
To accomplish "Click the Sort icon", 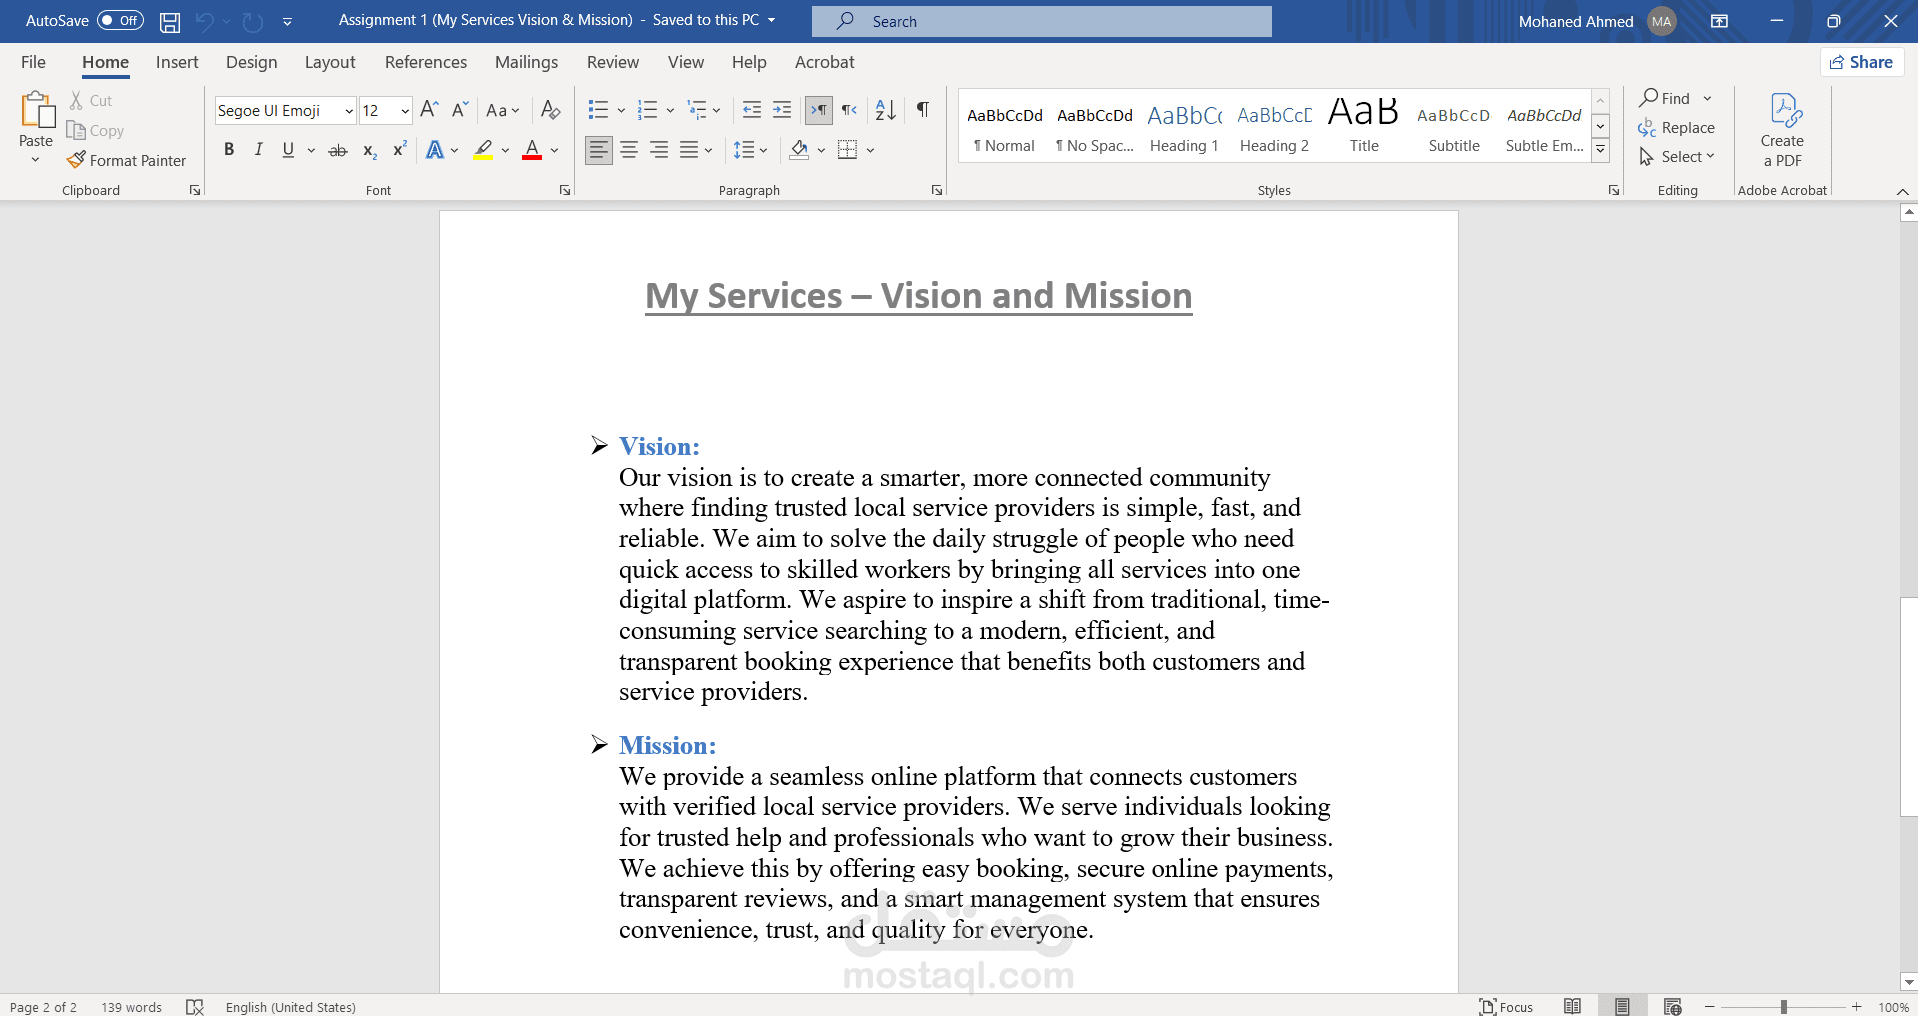I will tap(885, 110).
